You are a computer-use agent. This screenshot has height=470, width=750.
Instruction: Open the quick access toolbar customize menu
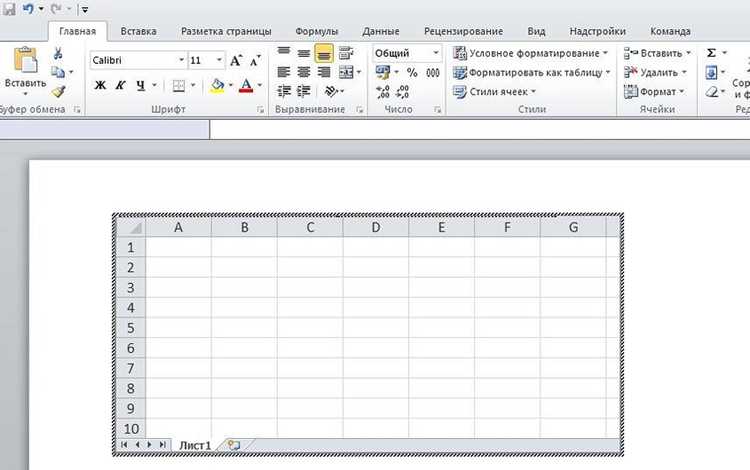tap(84, 9)
